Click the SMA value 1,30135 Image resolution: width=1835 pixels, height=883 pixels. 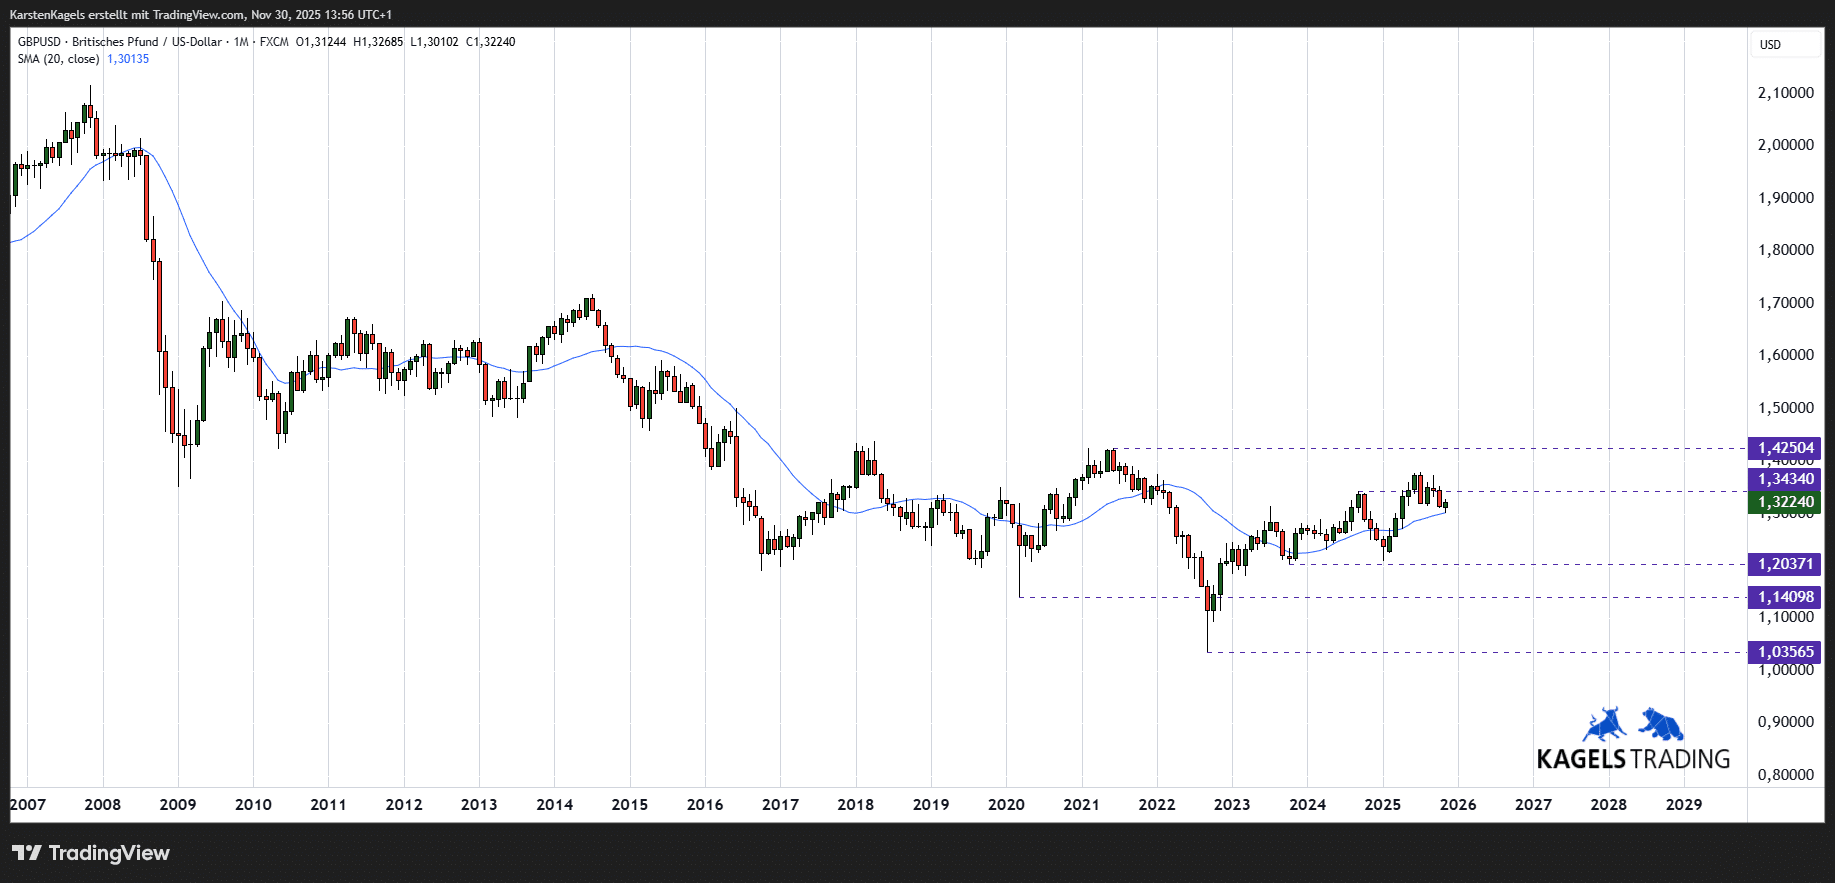(x=128, y=59)
